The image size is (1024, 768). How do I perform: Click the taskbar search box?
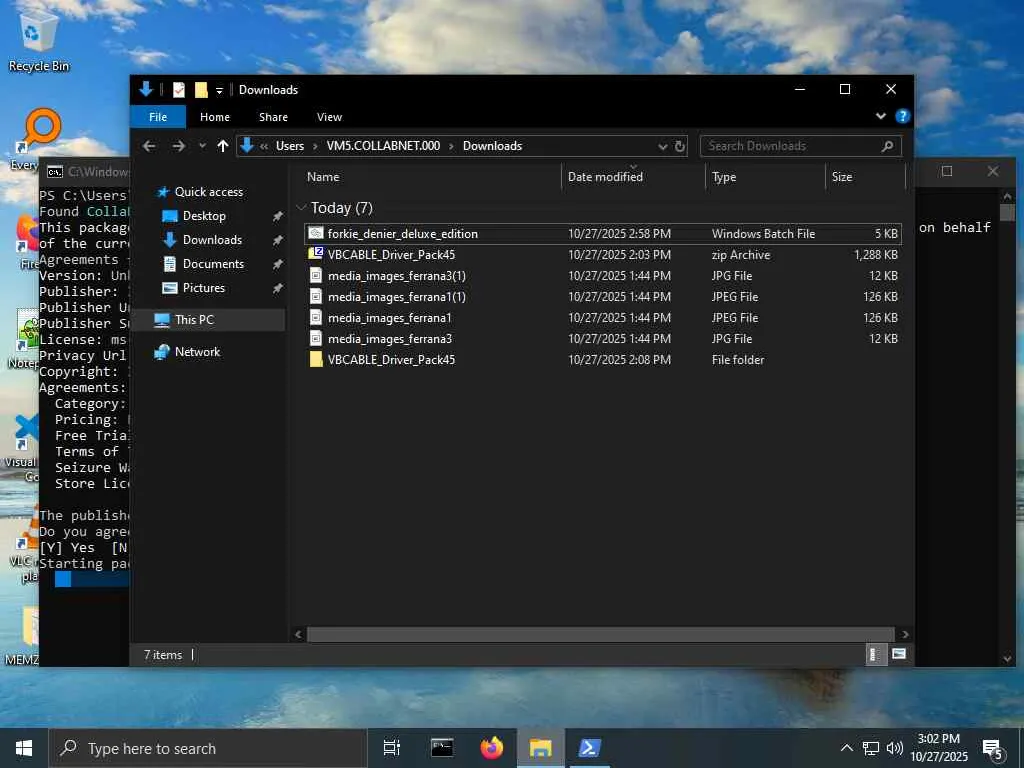pyautogui.click(x=208, y=748)
